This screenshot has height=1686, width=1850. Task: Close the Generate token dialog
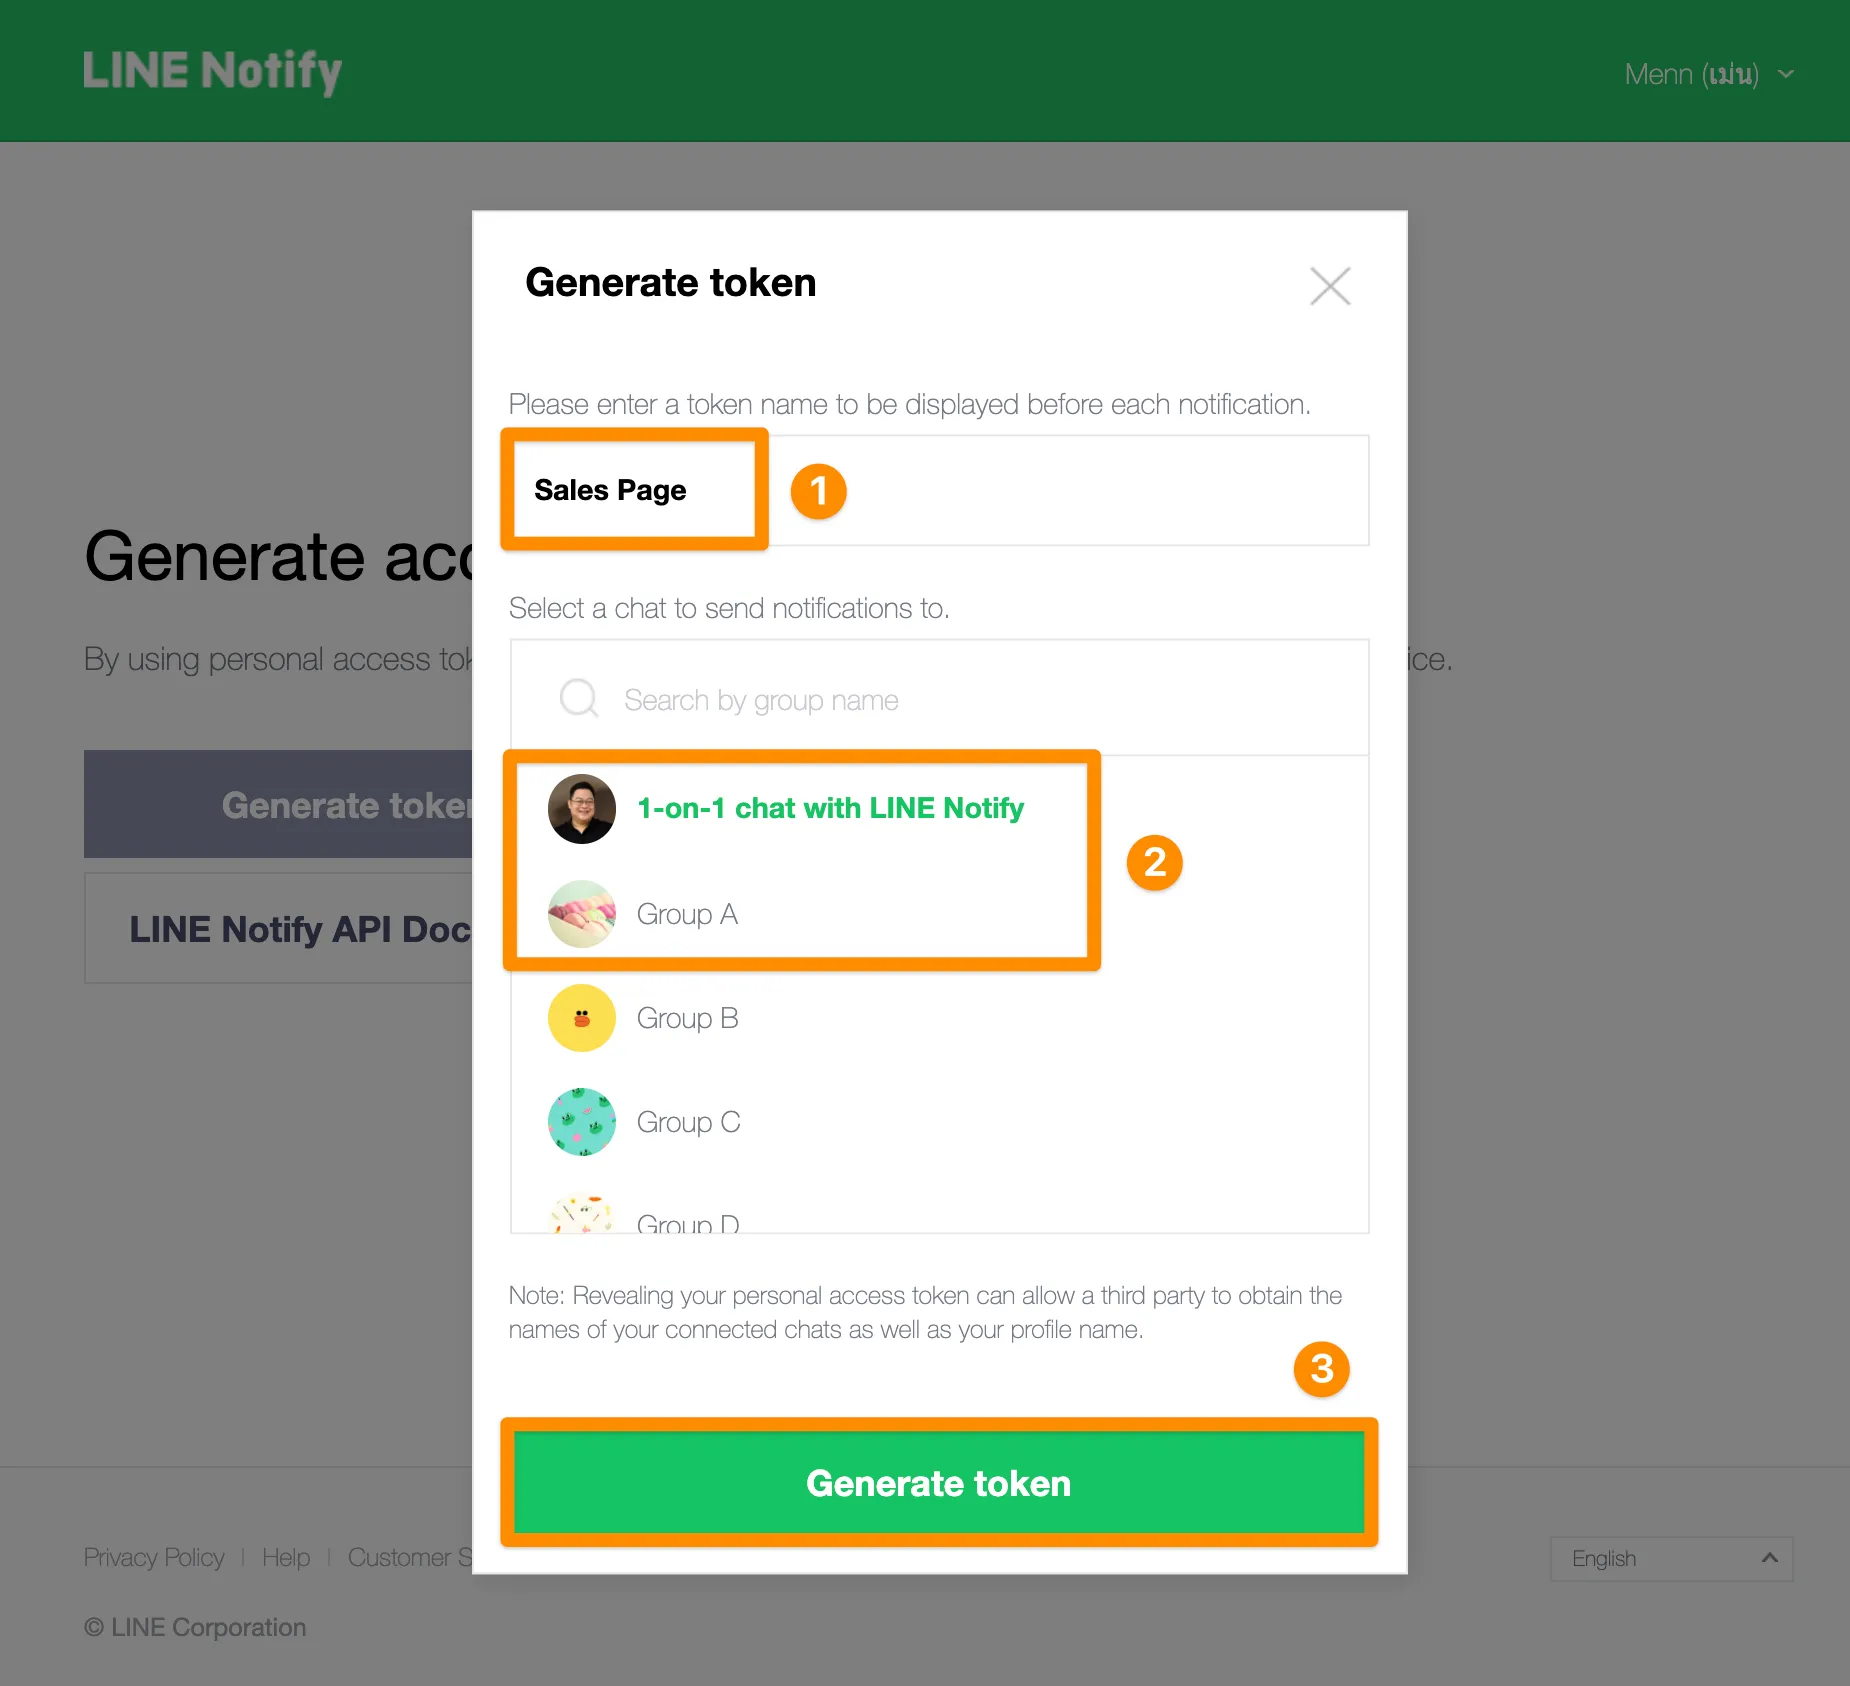click(x=1329, y=286)
